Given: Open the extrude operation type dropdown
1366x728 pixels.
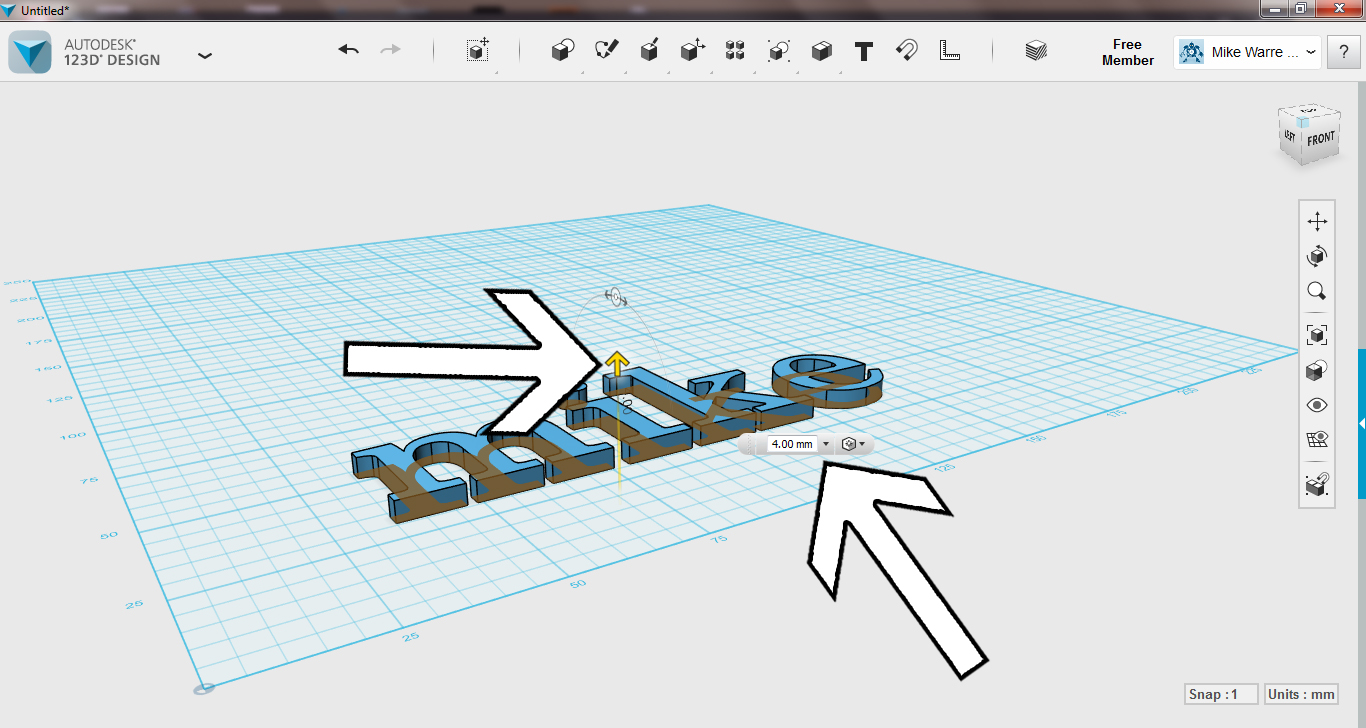Looking at the screenshot, I should 853,444.
